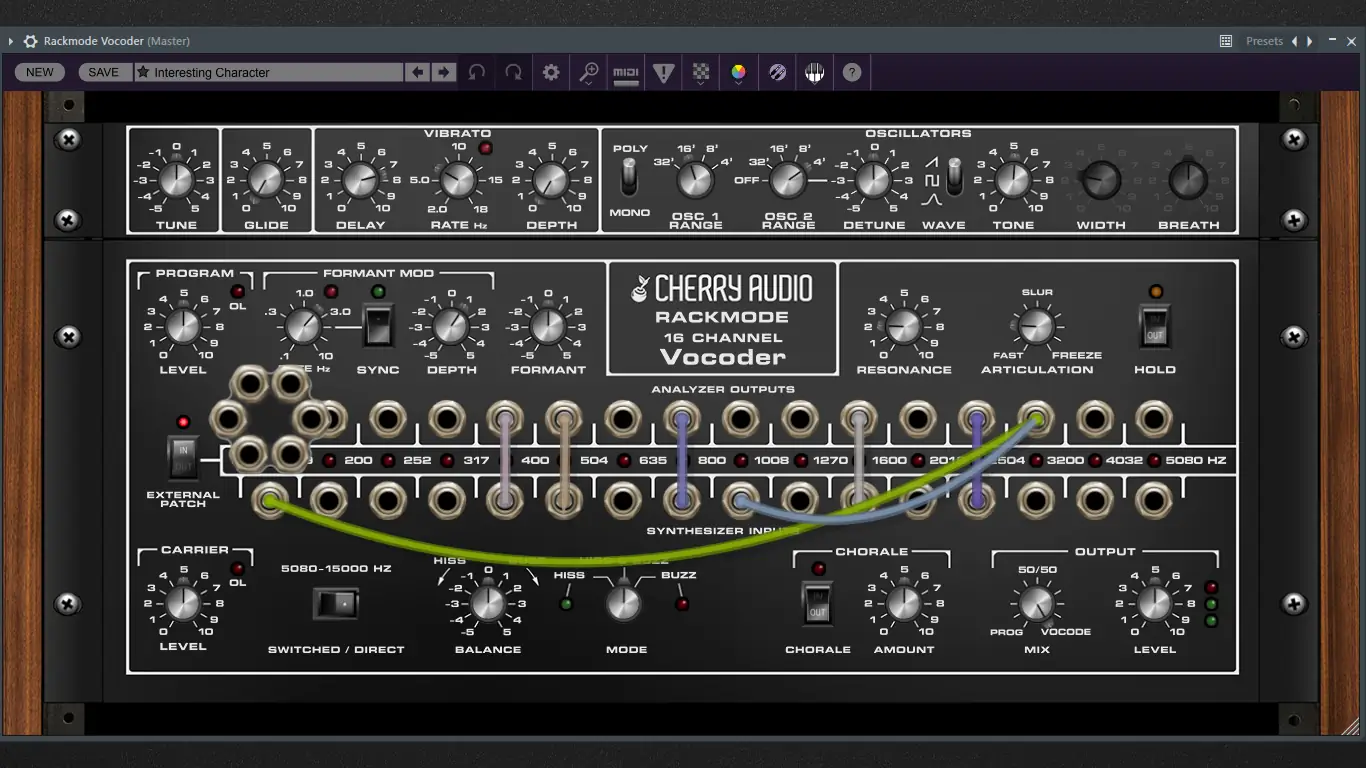Click the Carrier LEVEL knob
The image size is (1366, 768).
182,604
